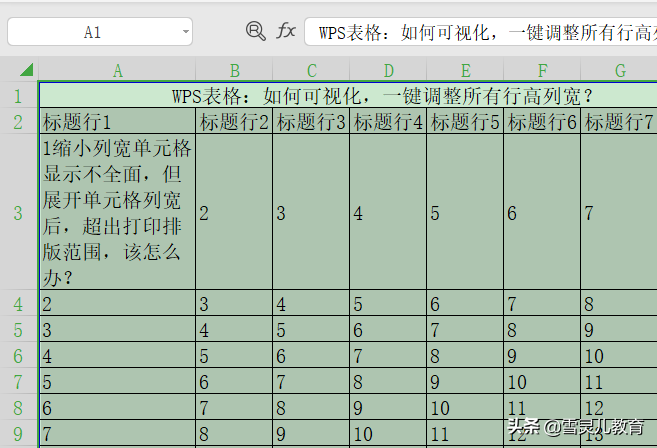Click cell G5 with value 9
657x448 pixels.
pyautogui.click(x=619, y=329)
